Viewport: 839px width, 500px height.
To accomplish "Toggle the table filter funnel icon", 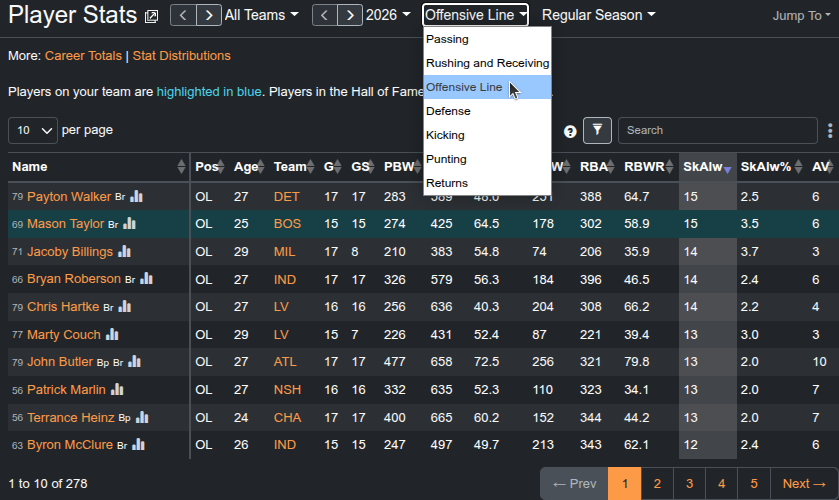I will pyautogui.click(x=597, y=130).
